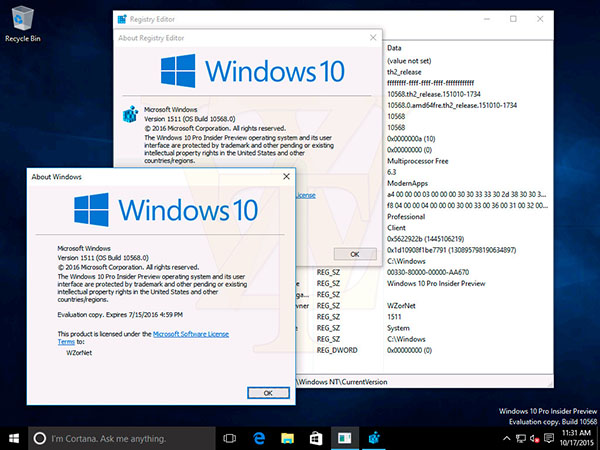
Task: Click the Data column header
Action: point(394,47)
